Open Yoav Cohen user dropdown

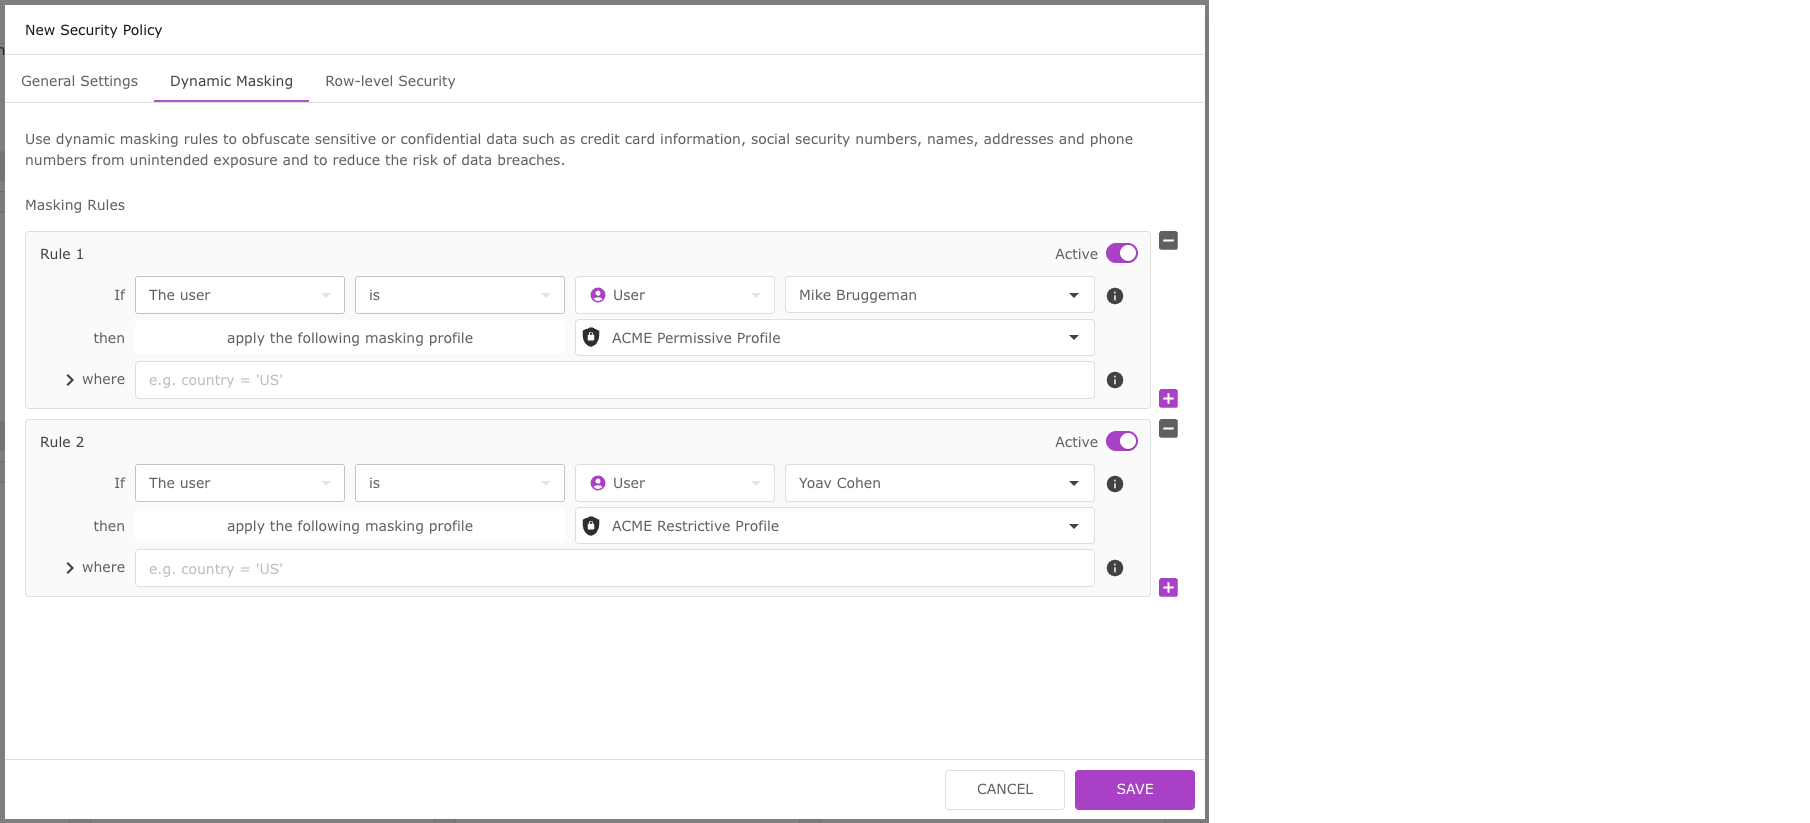tap(940, 483)
